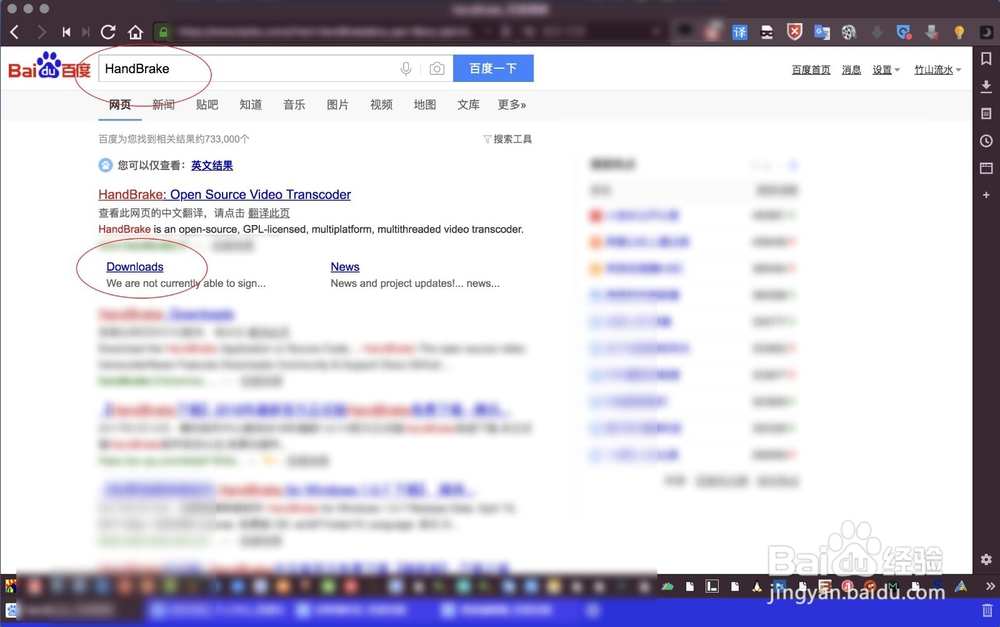Toggle the lightbulb extension in the toolbar
The image size is (1000, 627).
tap(958, 32)
